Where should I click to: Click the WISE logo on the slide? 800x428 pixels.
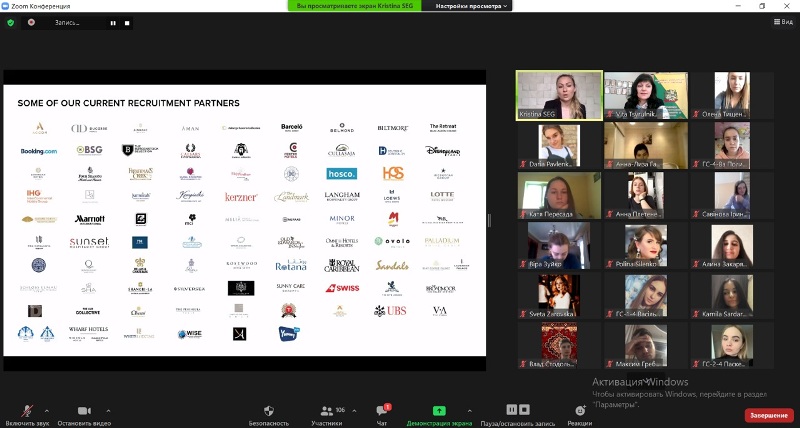point(190,334)
